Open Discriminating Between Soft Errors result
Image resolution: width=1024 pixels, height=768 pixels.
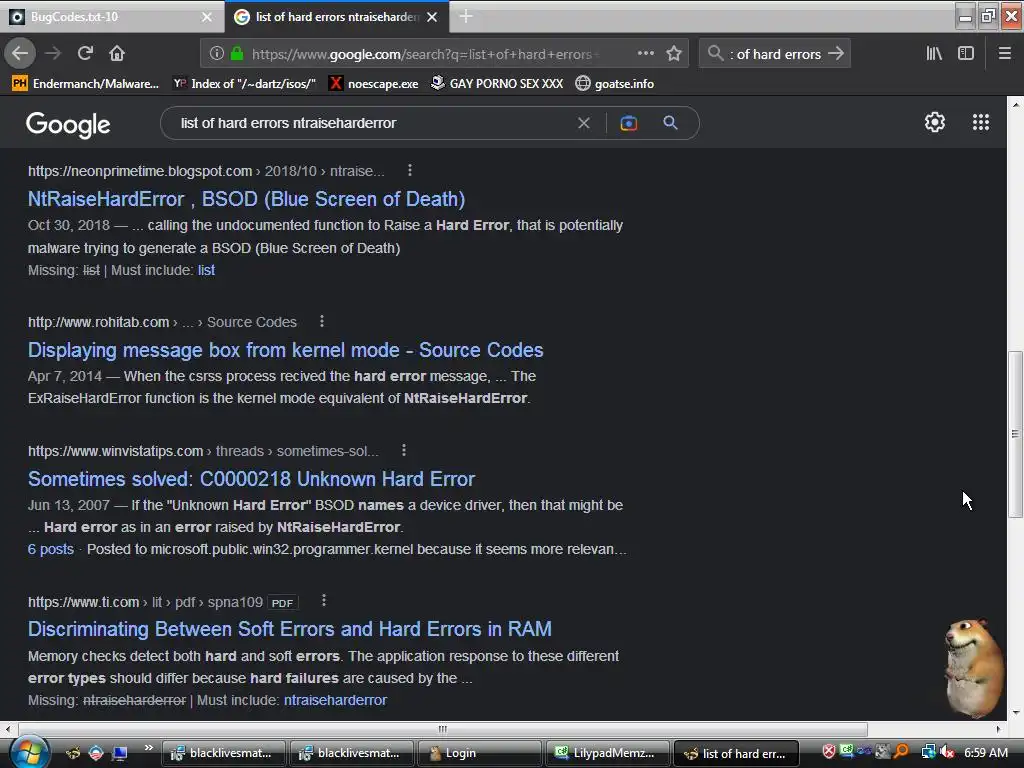tap(289, 629)
